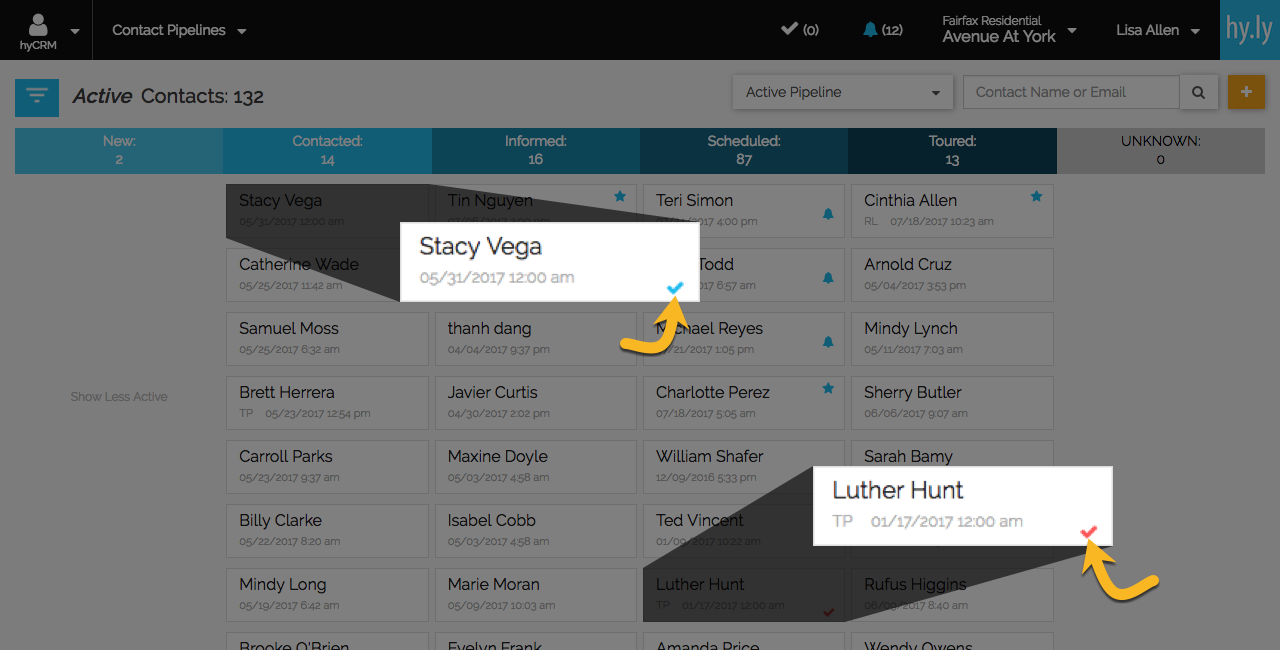Viewport: 1280px width, 650px height.
Task: Select the Scheduled stage tab
Action: [744, 151]
